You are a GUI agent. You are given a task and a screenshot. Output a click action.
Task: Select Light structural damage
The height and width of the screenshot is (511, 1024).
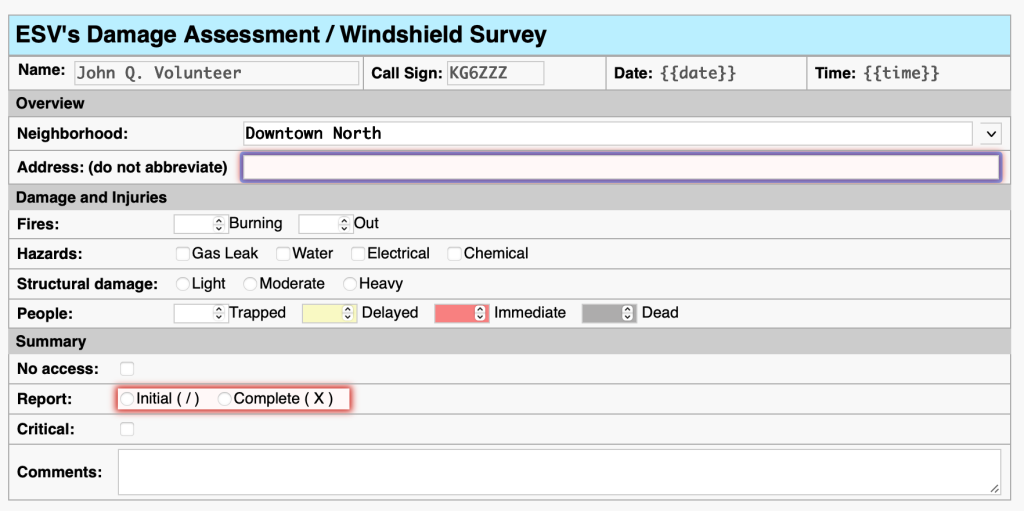[x=183, y=284]
